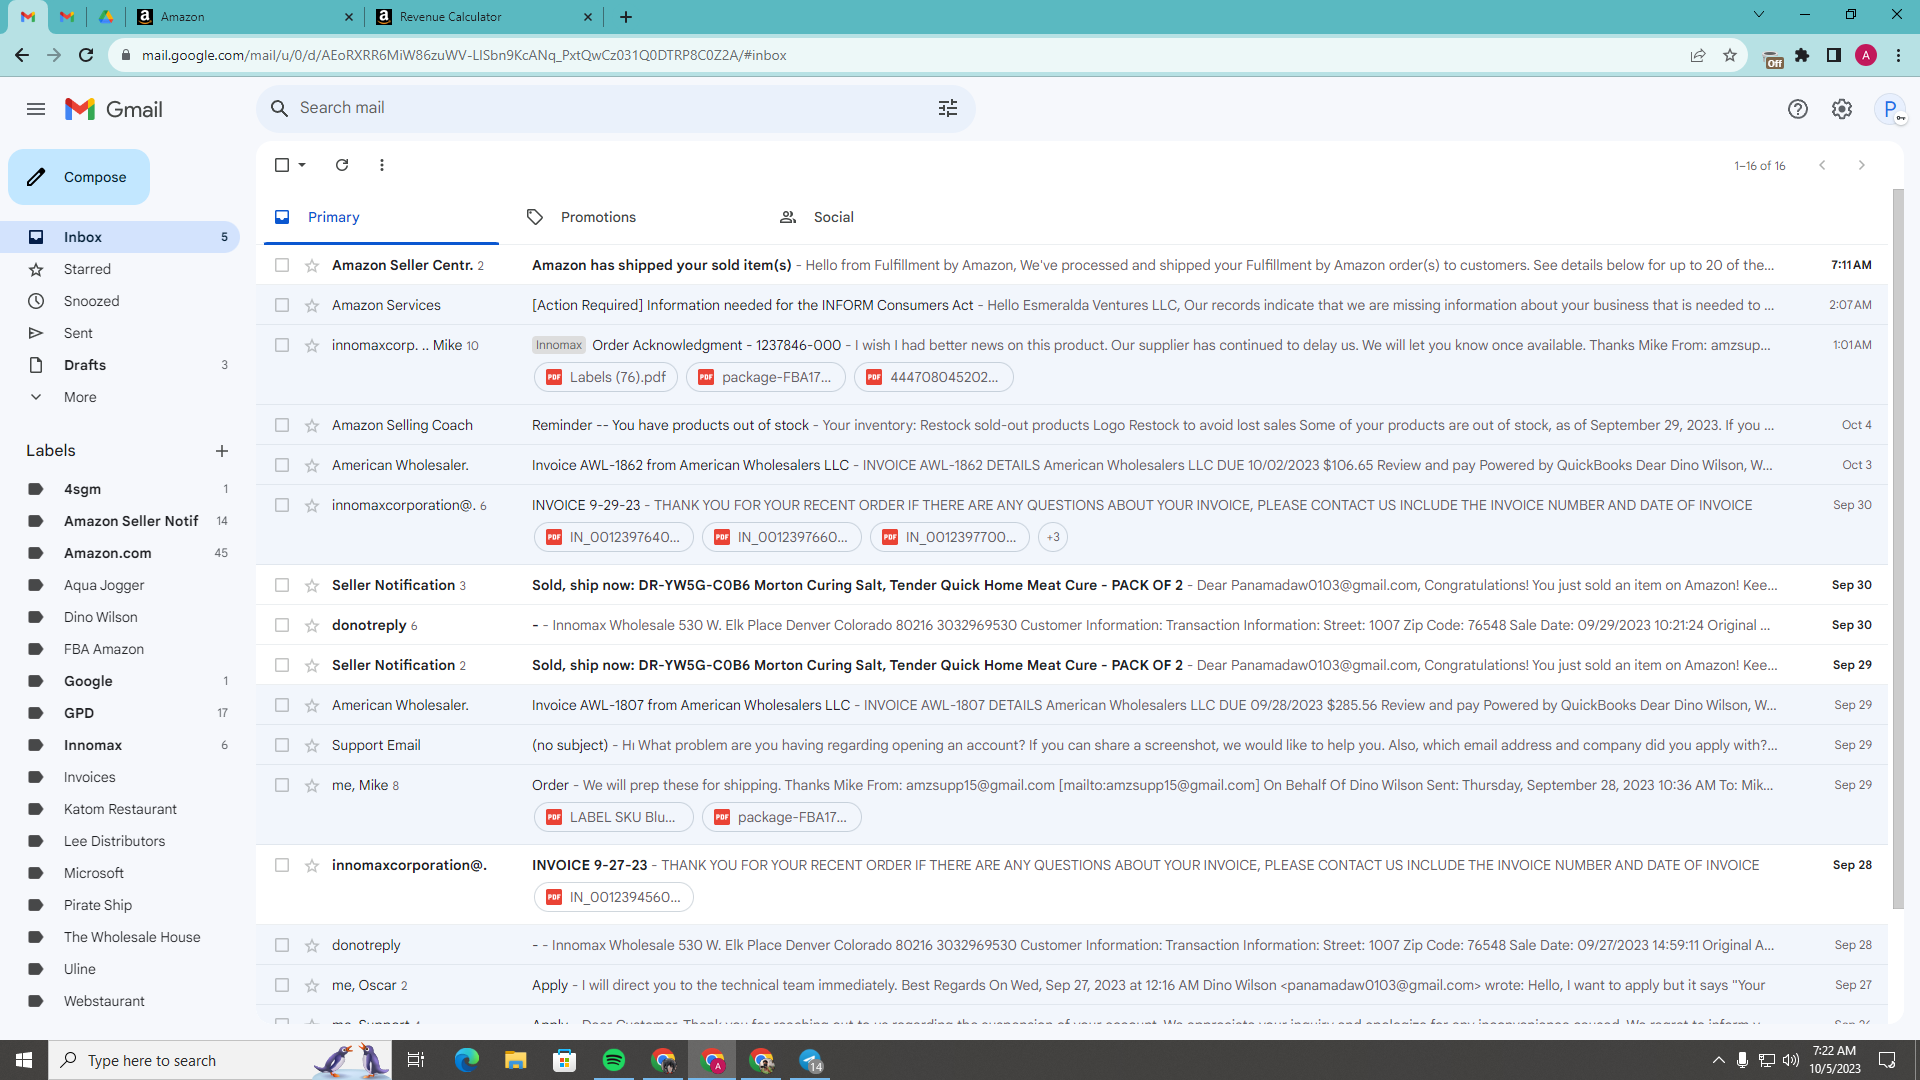Open Windows Start menu
The width and height of the screenshot is (1920, 1080).
point(24,1060)
